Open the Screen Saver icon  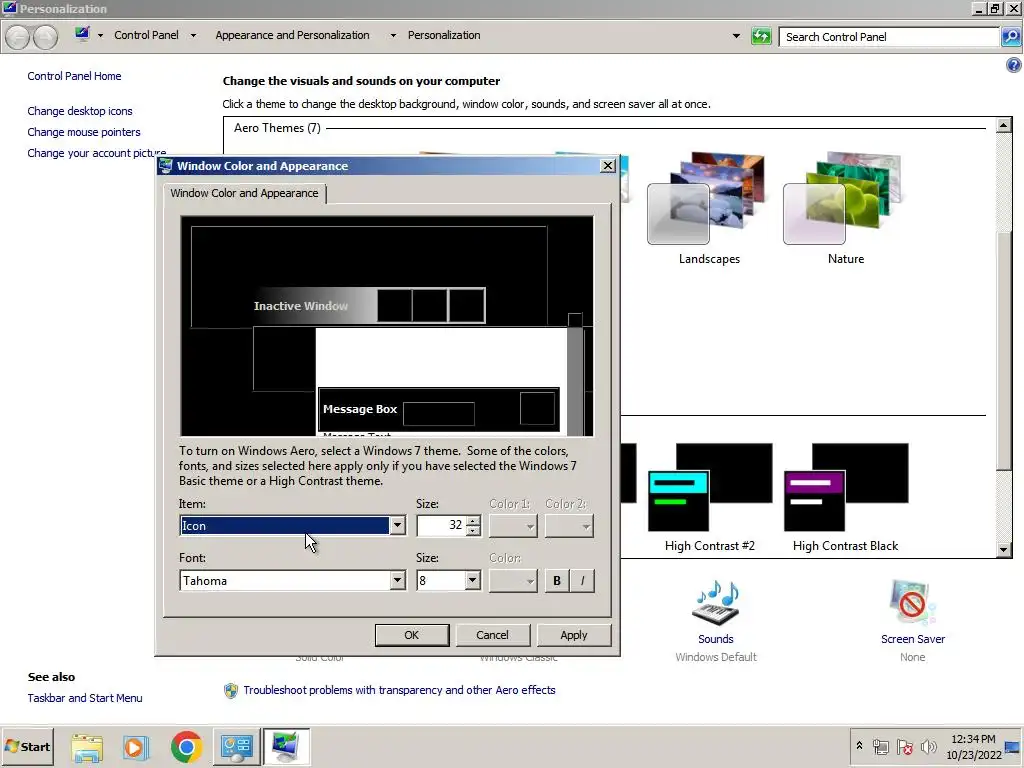point(912,602)
